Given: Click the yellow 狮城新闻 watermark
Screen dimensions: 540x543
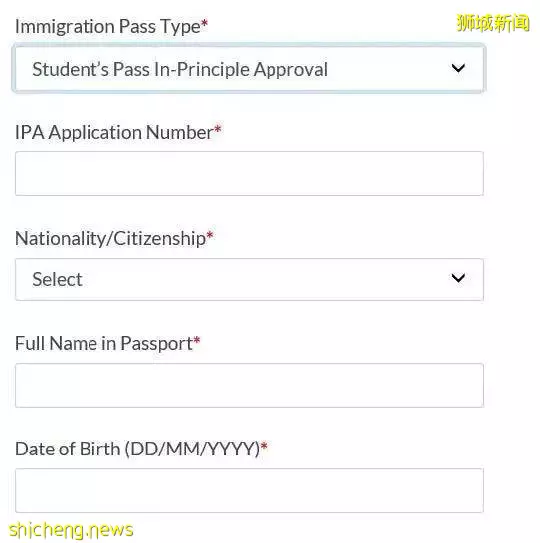Looking at the screenshot, I should pos(493,23).
